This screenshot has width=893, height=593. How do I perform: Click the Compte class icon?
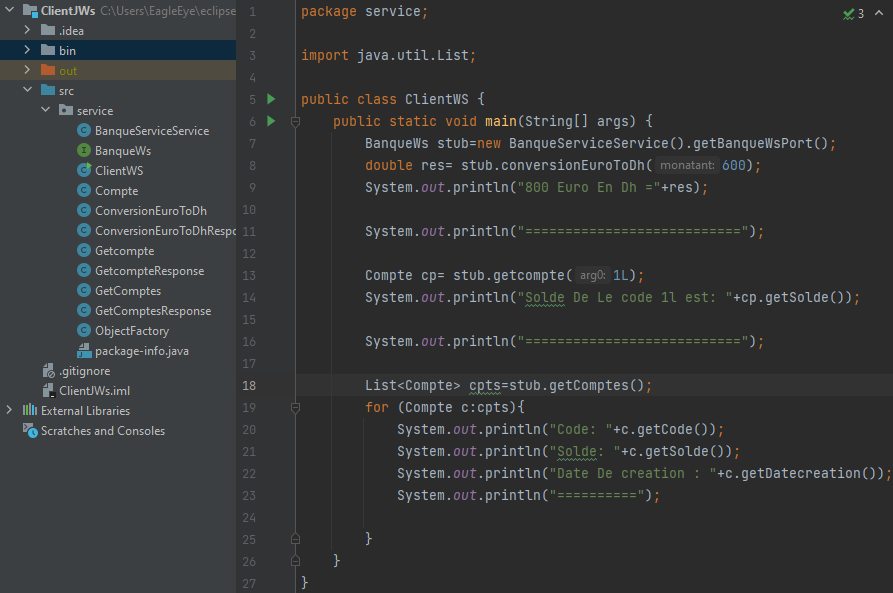pos(84,190)
